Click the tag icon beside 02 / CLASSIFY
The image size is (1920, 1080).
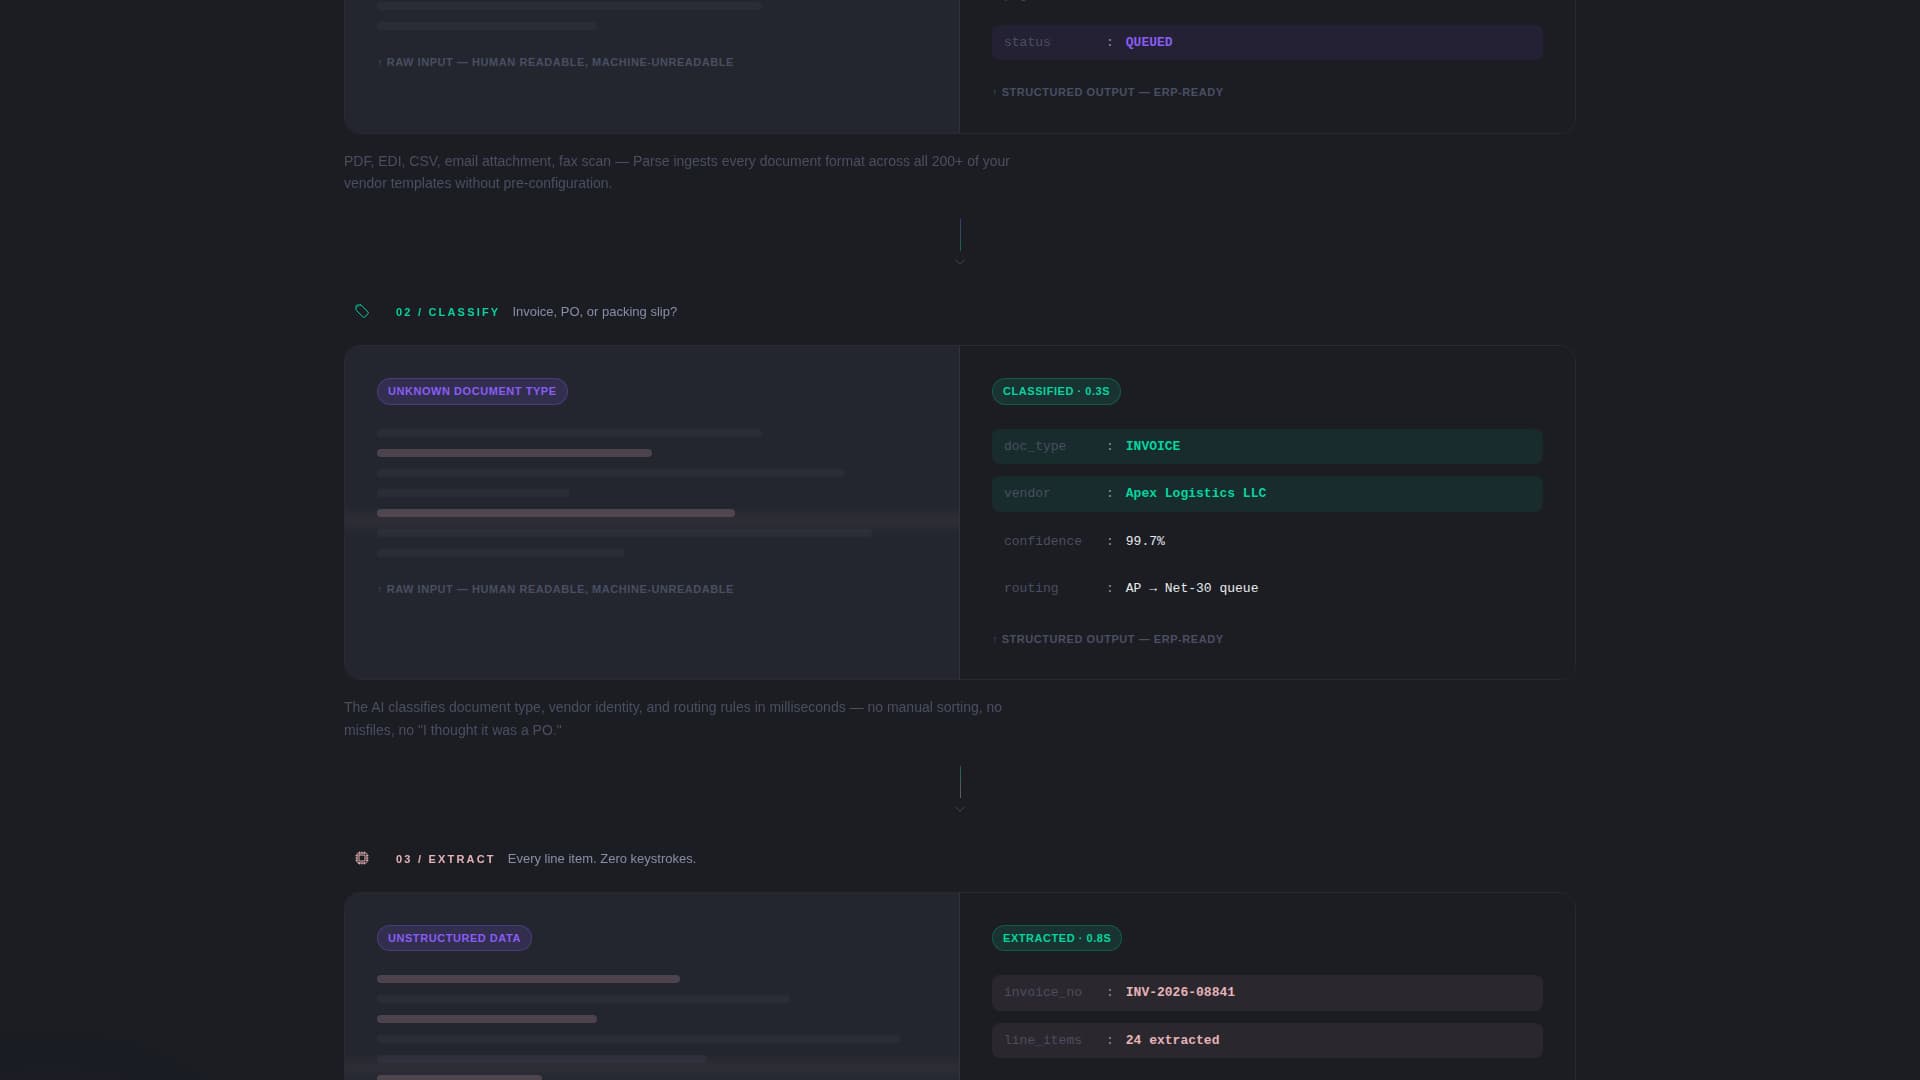pos(362,311)
